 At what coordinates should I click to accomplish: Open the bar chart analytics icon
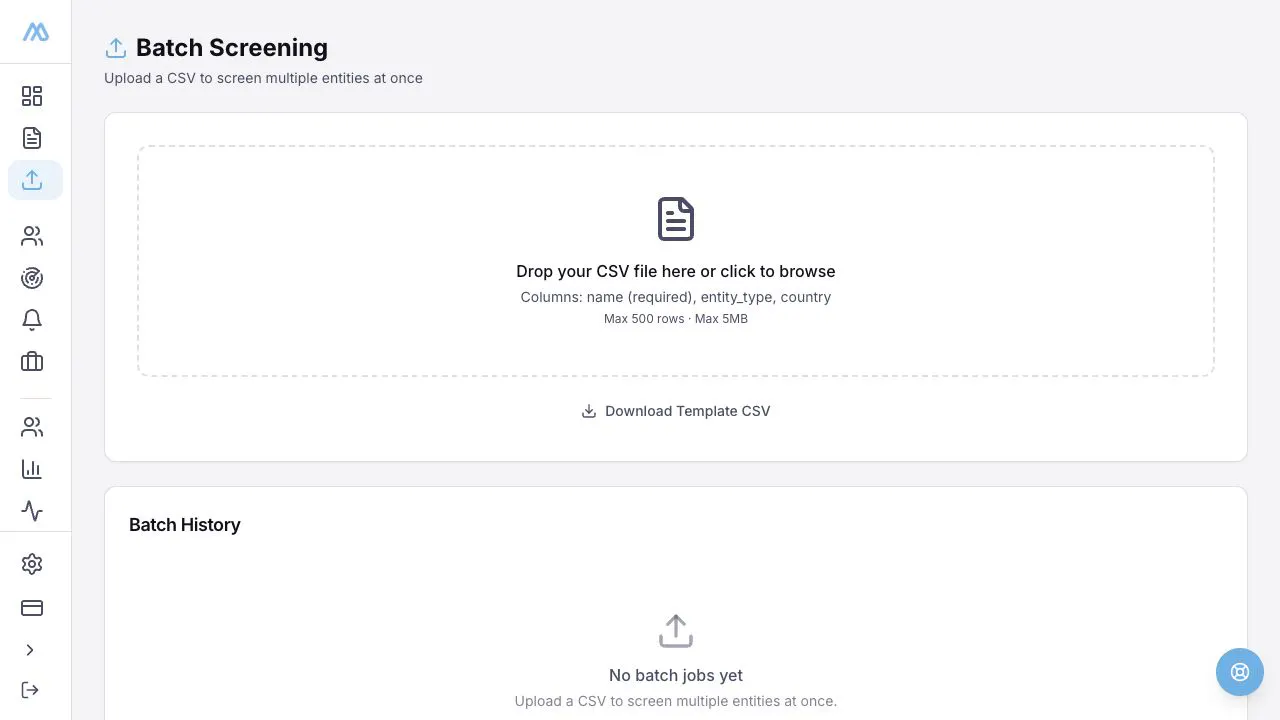point(32,469)
